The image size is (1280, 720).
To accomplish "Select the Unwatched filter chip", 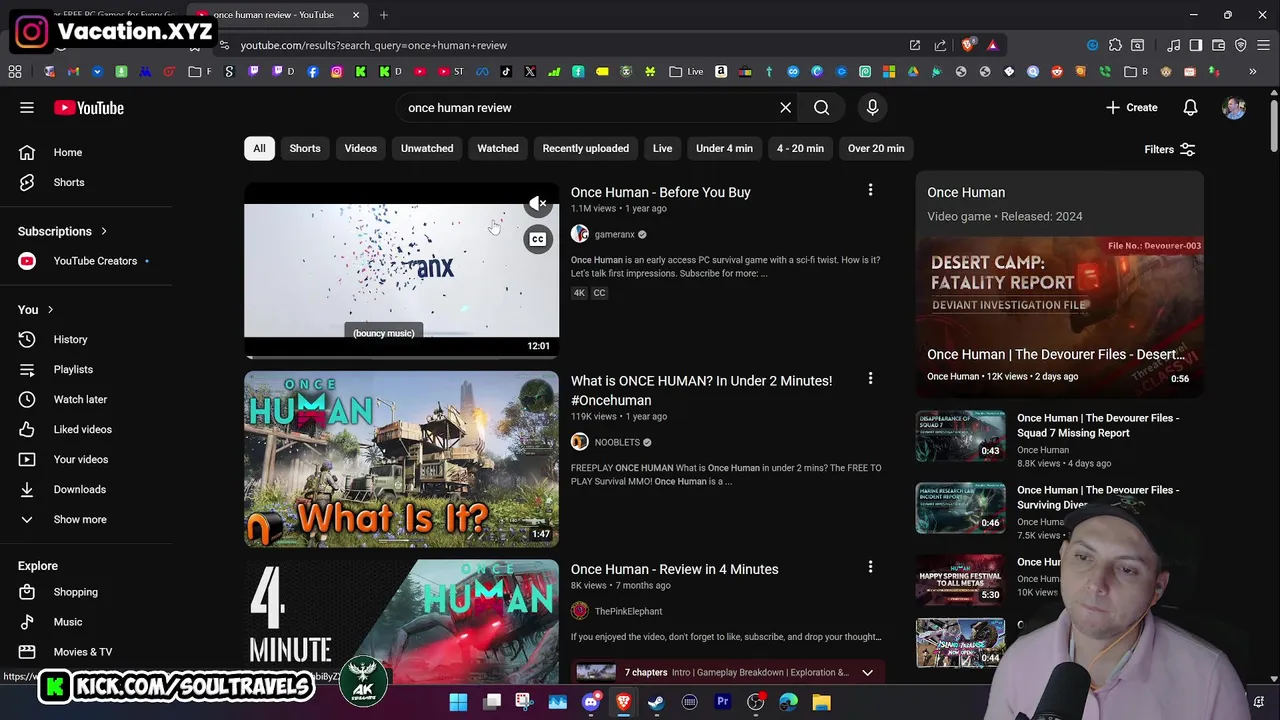I will pos(427,148).
